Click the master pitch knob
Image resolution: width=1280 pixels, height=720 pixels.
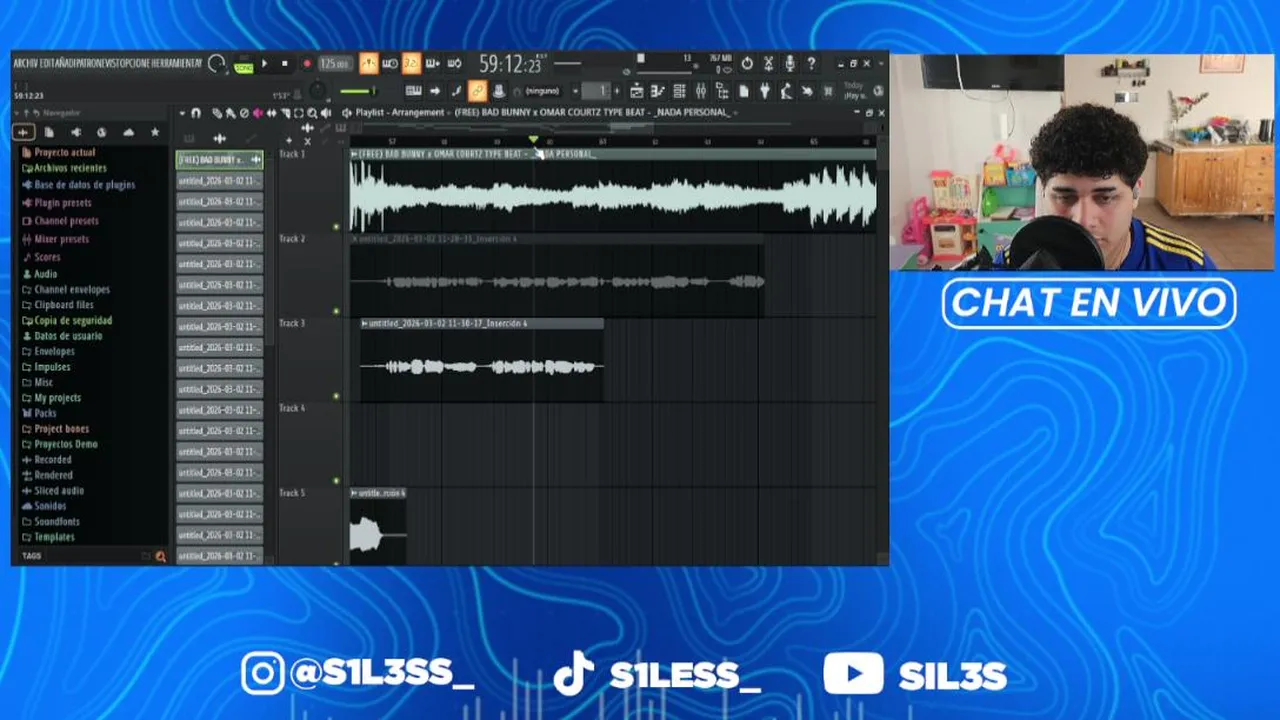coord(317,90)
